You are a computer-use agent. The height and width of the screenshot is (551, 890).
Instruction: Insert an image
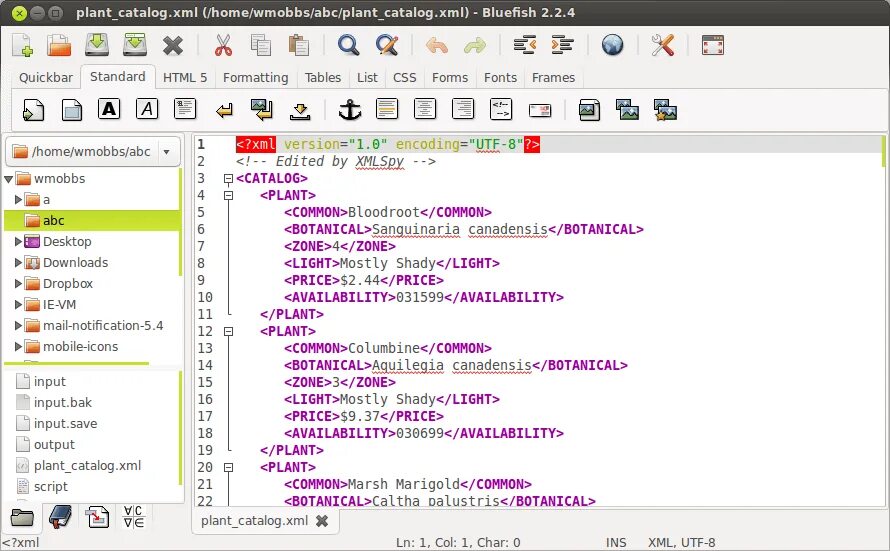589,110
